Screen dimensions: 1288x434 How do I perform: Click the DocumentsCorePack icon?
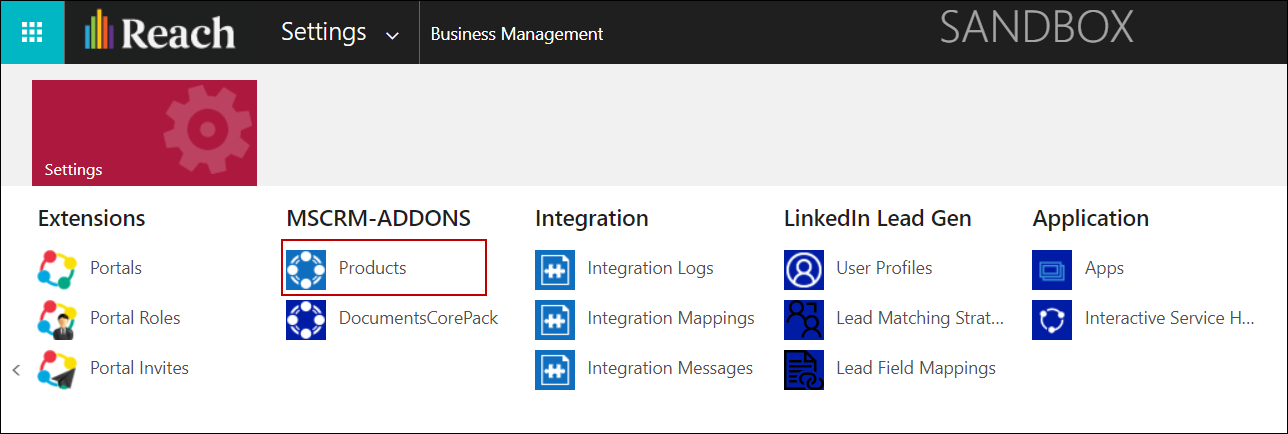tap(306, 319)
